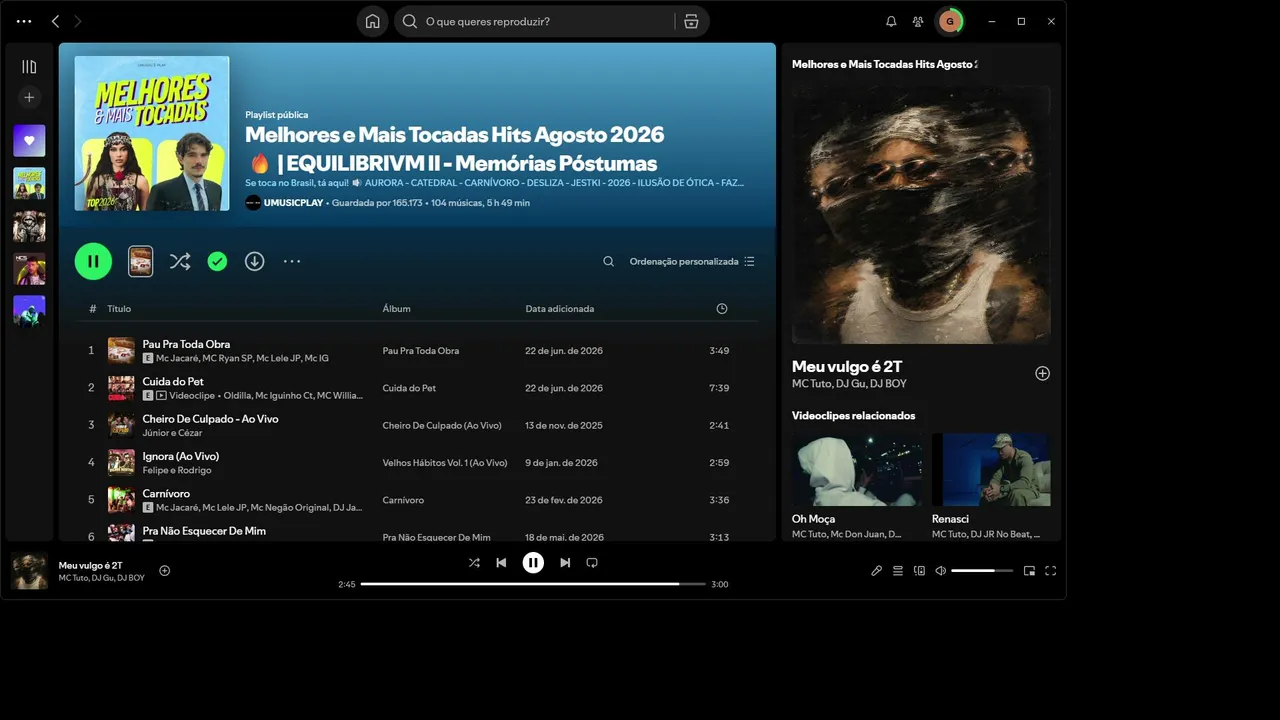
Task: Open the album 'Velhos Hábitos Vol. 1 (Ao Vivo)'
Action: tap(445, 463)
